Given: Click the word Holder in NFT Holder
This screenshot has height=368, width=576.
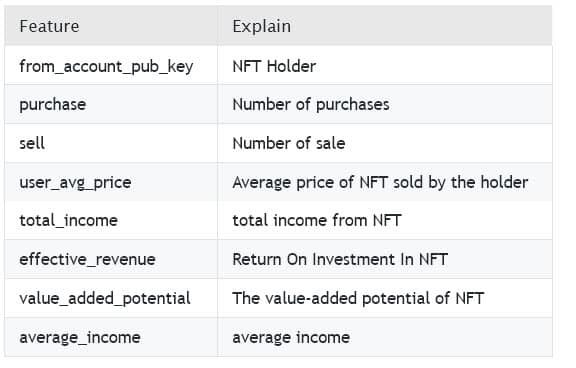Looking at the screenshot, I should (291, 66).
